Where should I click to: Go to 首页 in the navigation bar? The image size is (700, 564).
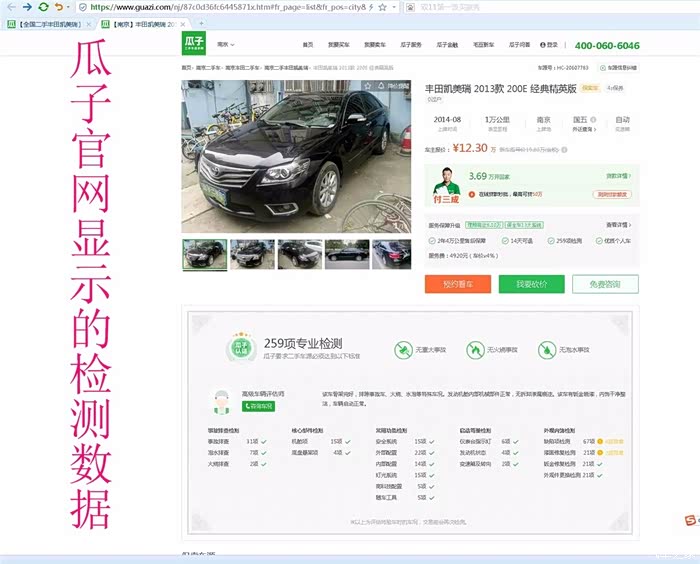308,45
